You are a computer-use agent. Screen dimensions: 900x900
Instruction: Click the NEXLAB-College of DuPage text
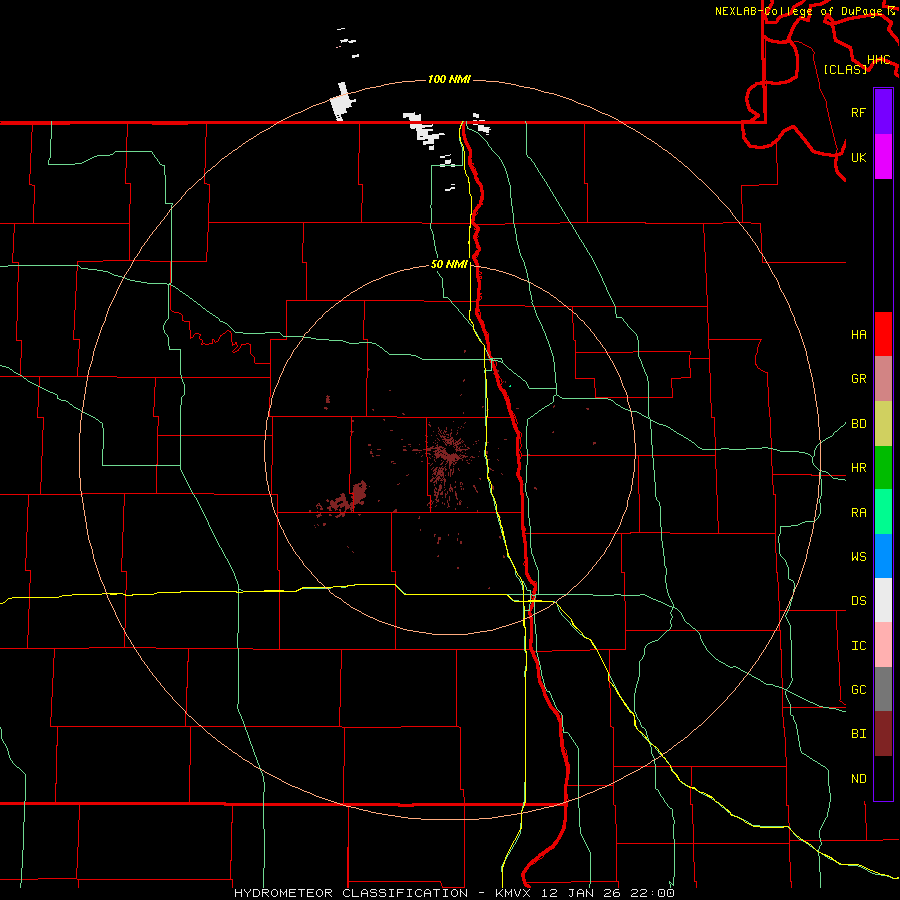tap(798, 11)
